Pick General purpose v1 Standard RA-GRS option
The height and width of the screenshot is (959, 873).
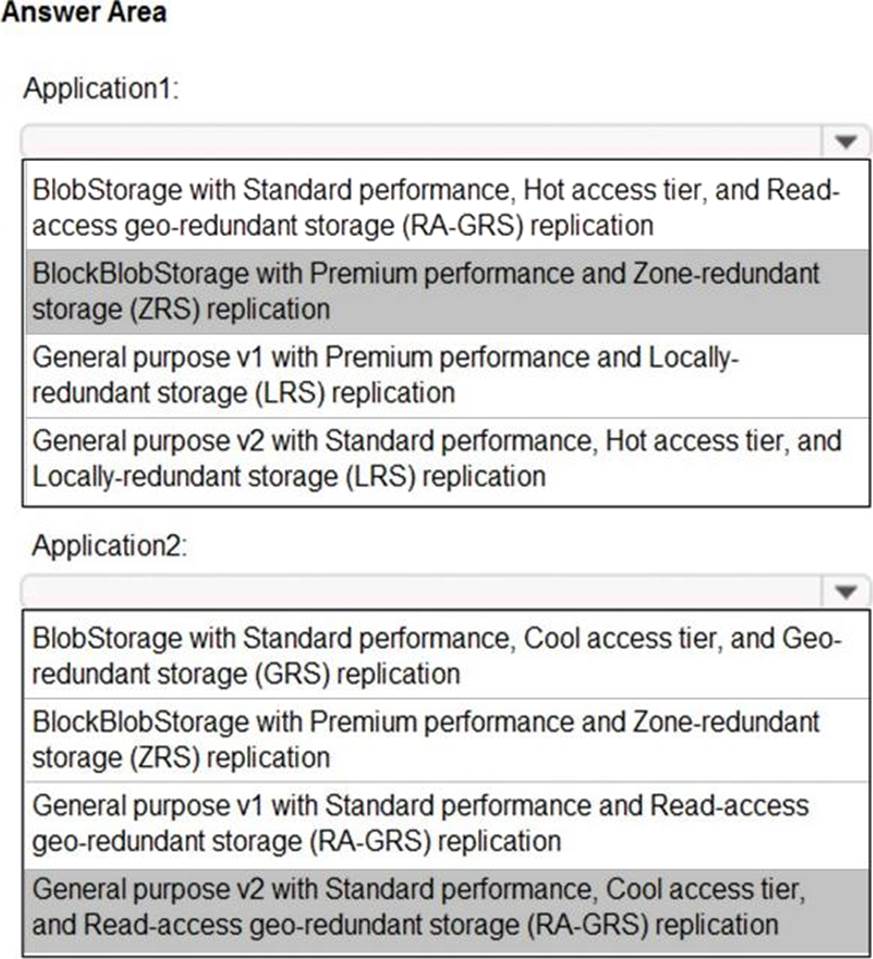(436, 823)
